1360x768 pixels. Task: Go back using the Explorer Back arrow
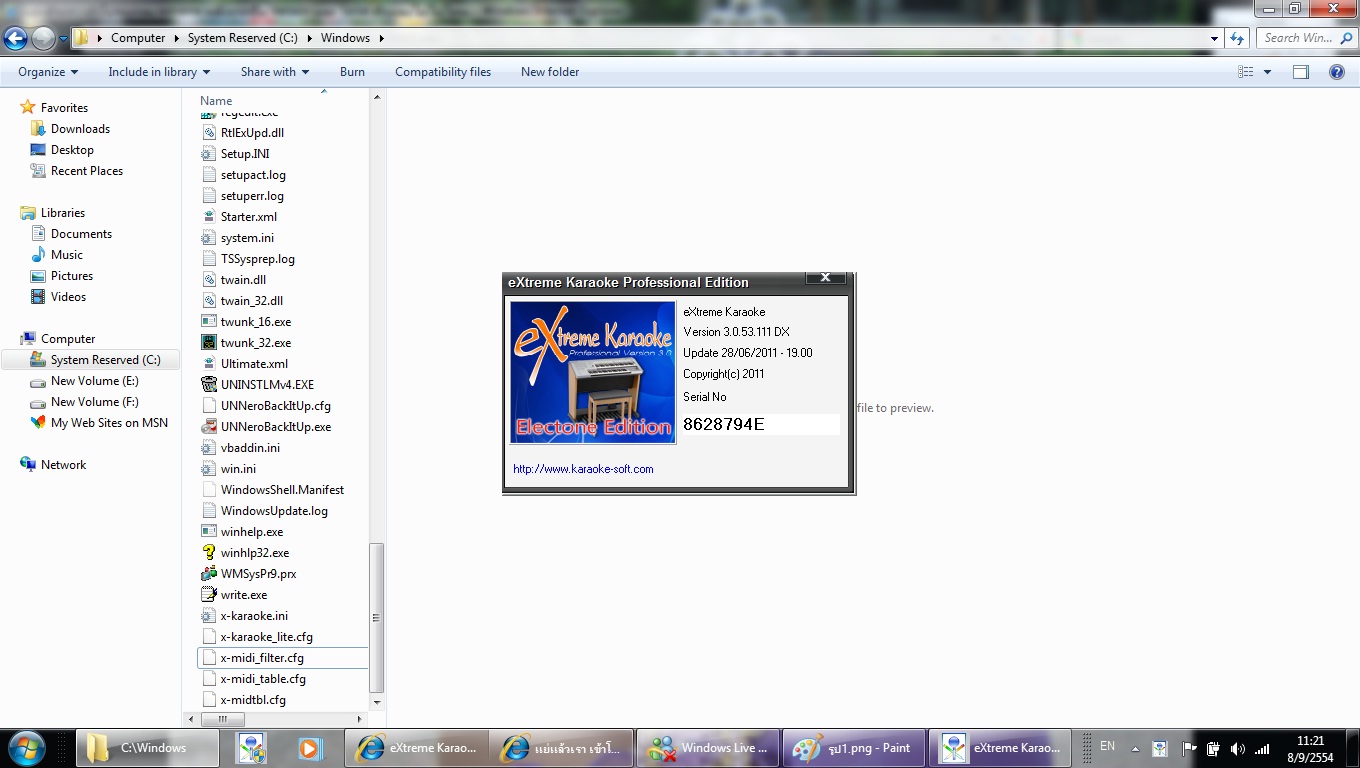(x=15, y=39)
